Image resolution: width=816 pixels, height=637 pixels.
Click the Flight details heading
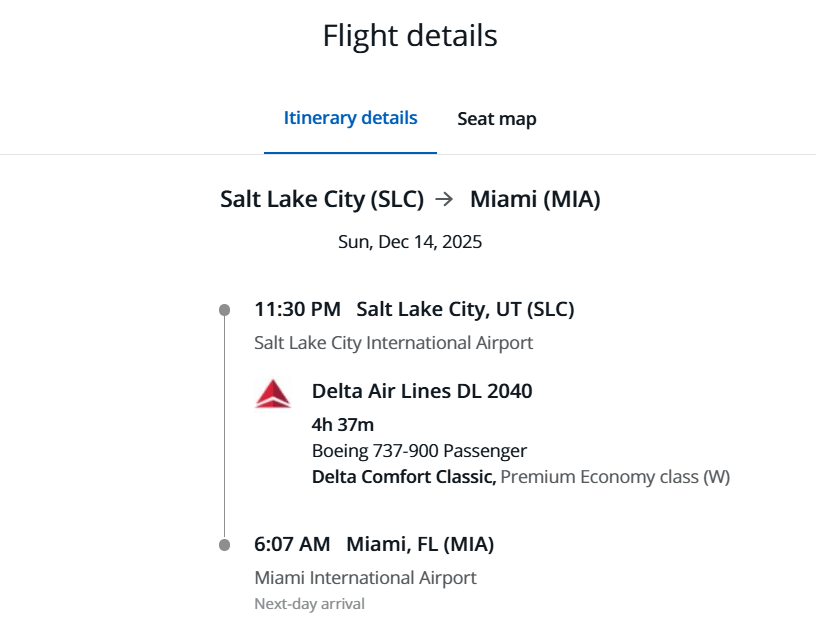[409, 36]
